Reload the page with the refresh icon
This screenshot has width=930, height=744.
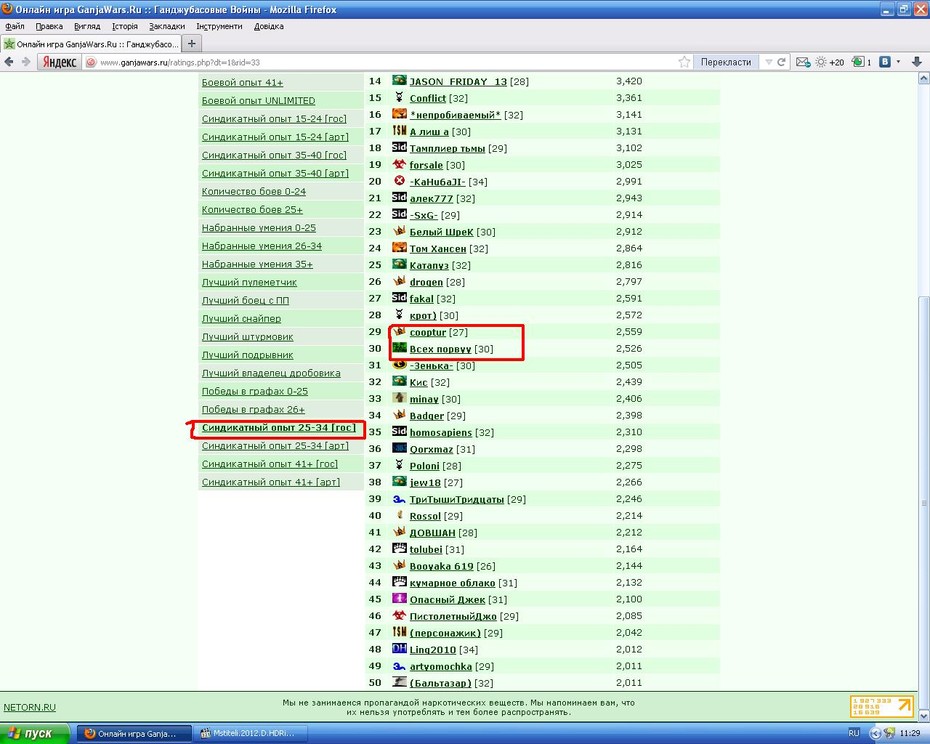point(782,62)
